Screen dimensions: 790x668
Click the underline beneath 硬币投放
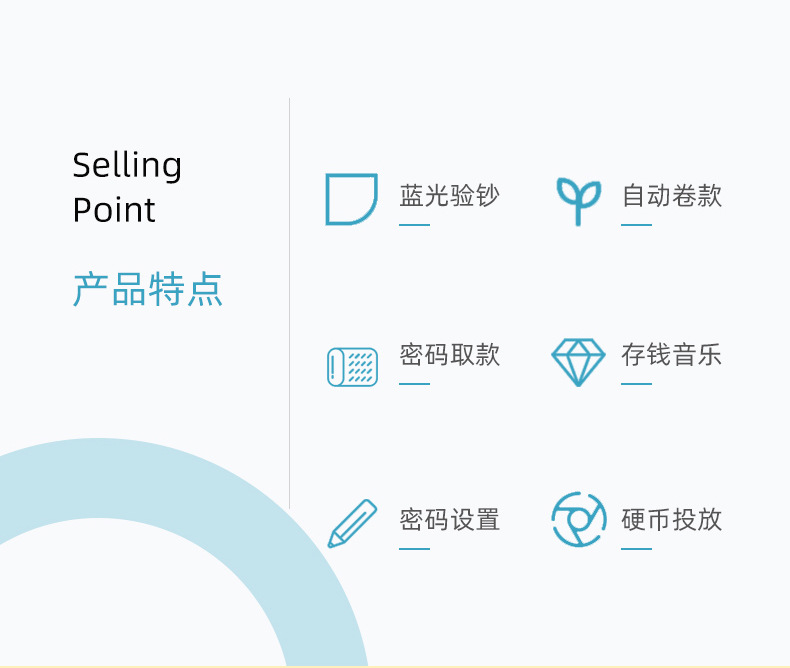point(636,549)
